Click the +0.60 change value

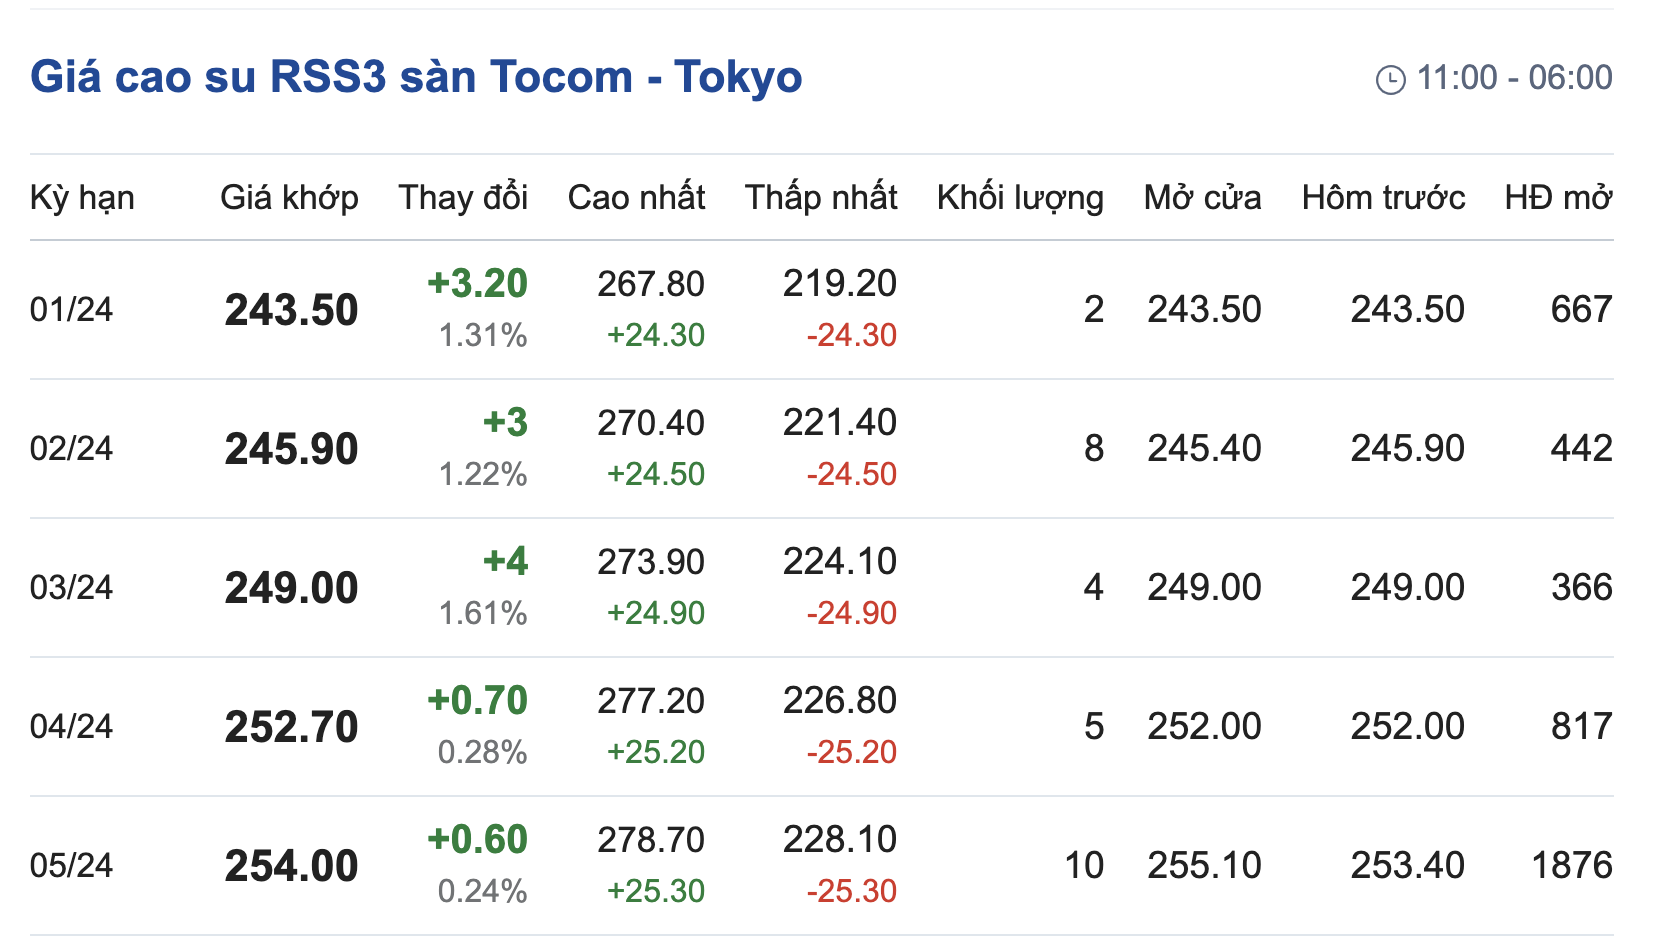[477, 840]
